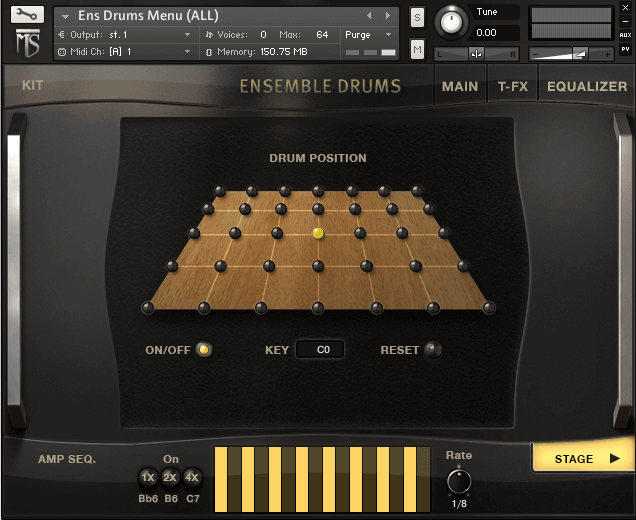Select the node immediately left of yellow node

(277, 233)
